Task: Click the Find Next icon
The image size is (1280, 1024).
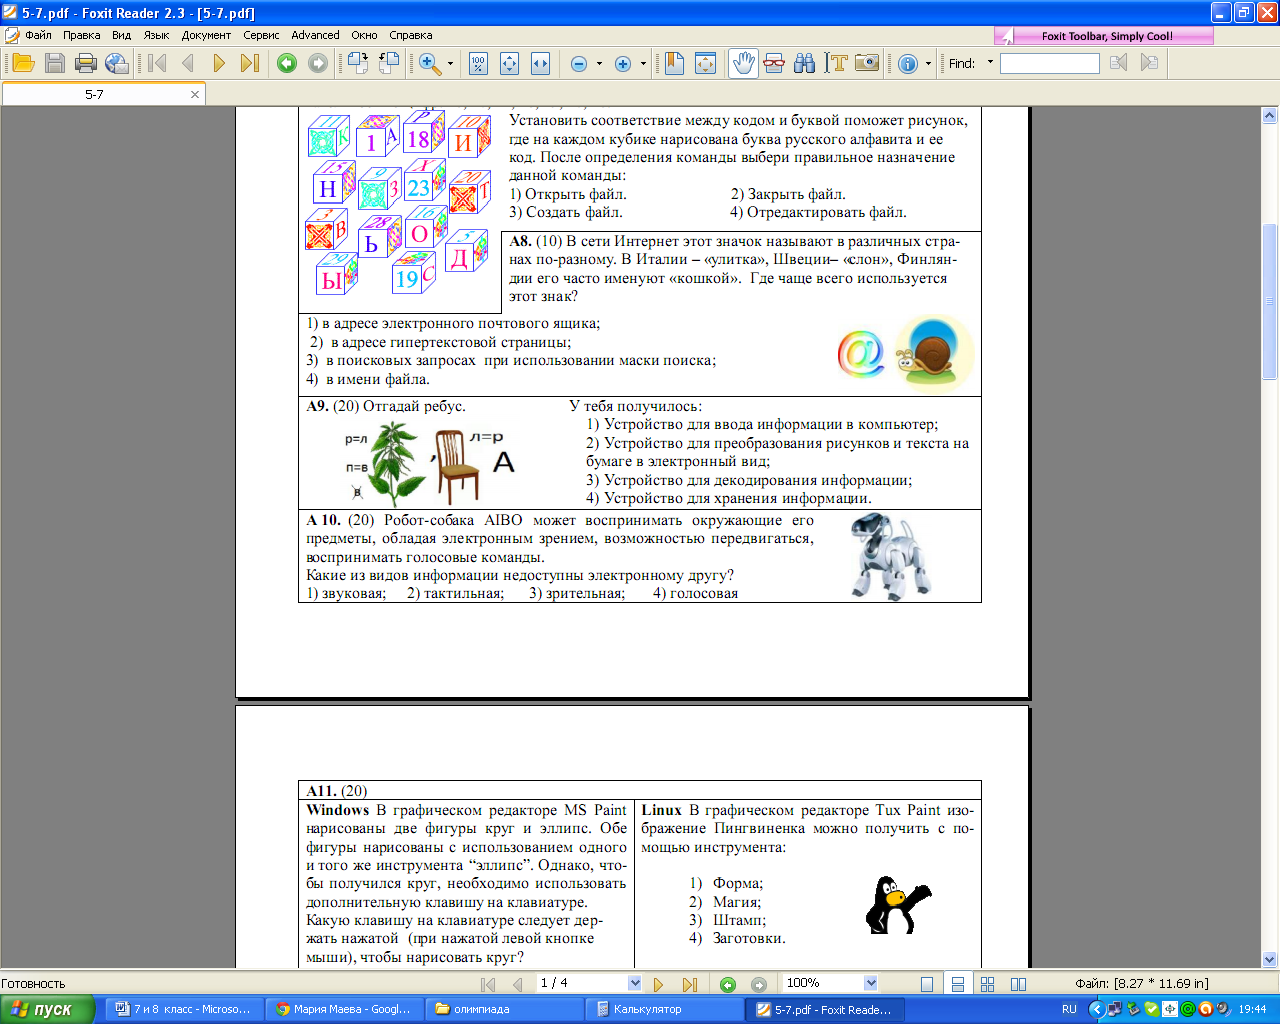Action: (x=1149, y=63)
